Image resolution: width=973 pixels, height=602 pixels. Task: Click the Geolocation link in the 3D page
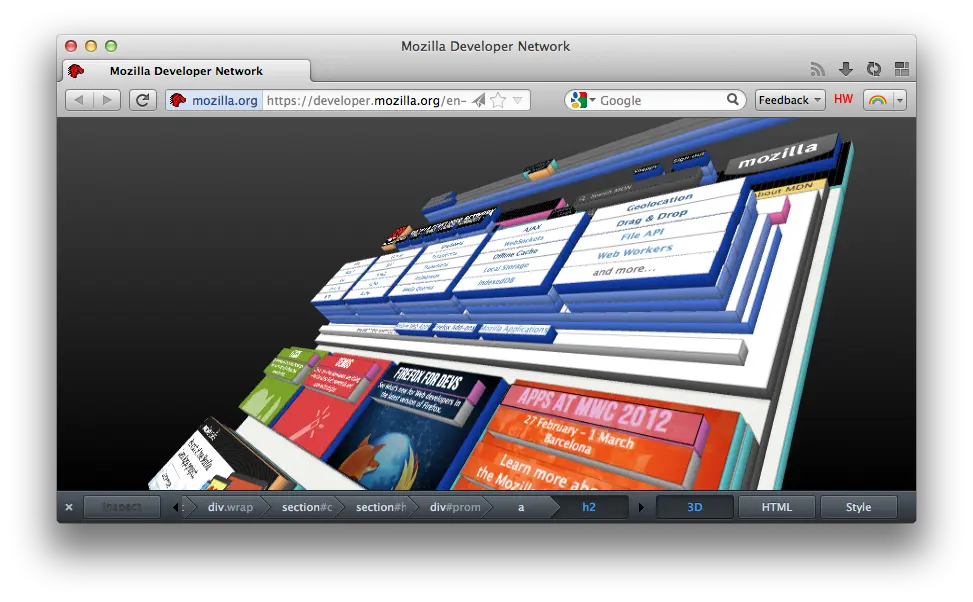[659, 202]
